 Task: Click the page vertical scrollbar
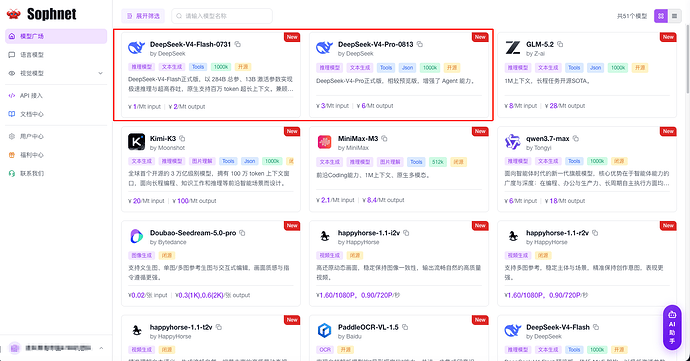click(687, 58)
